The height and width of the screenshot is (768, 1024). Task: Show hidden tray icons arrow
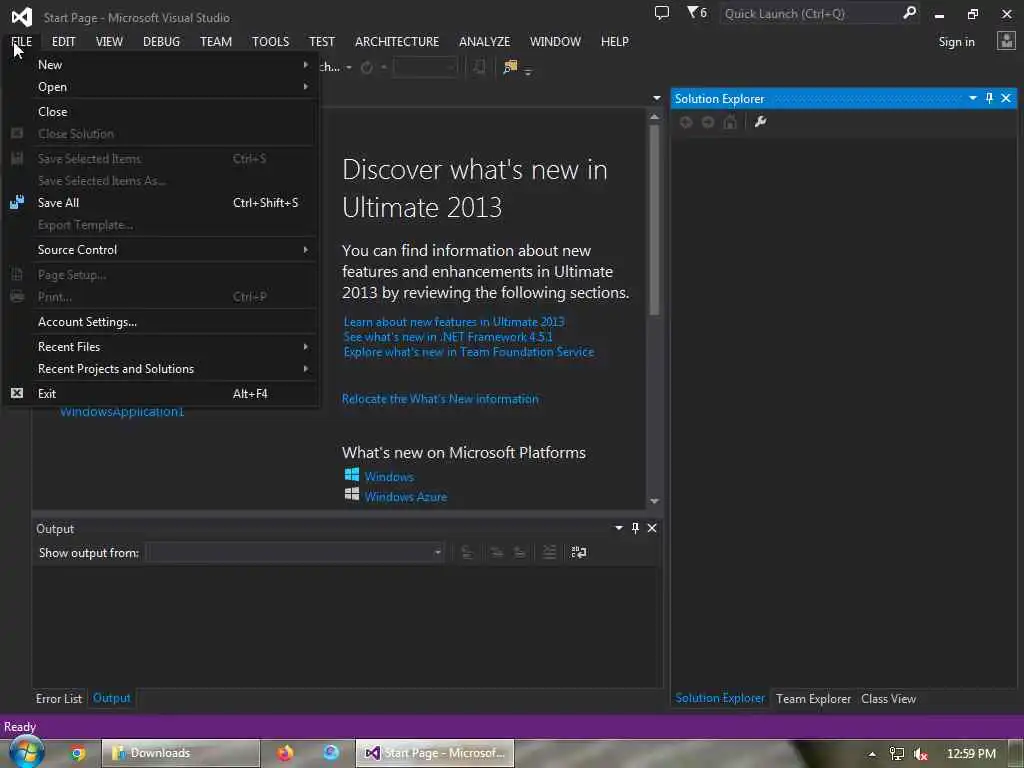pos(872,754)
